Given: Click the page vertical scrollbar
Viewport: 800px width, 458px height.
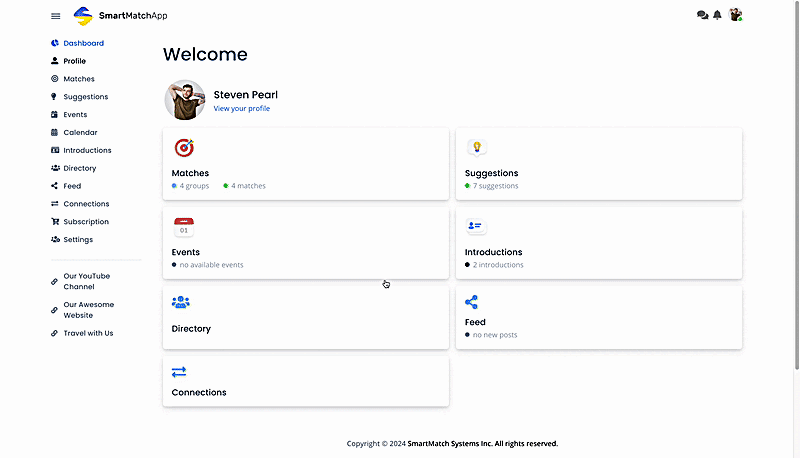Looking at the screenshot, I should point(796,186).
